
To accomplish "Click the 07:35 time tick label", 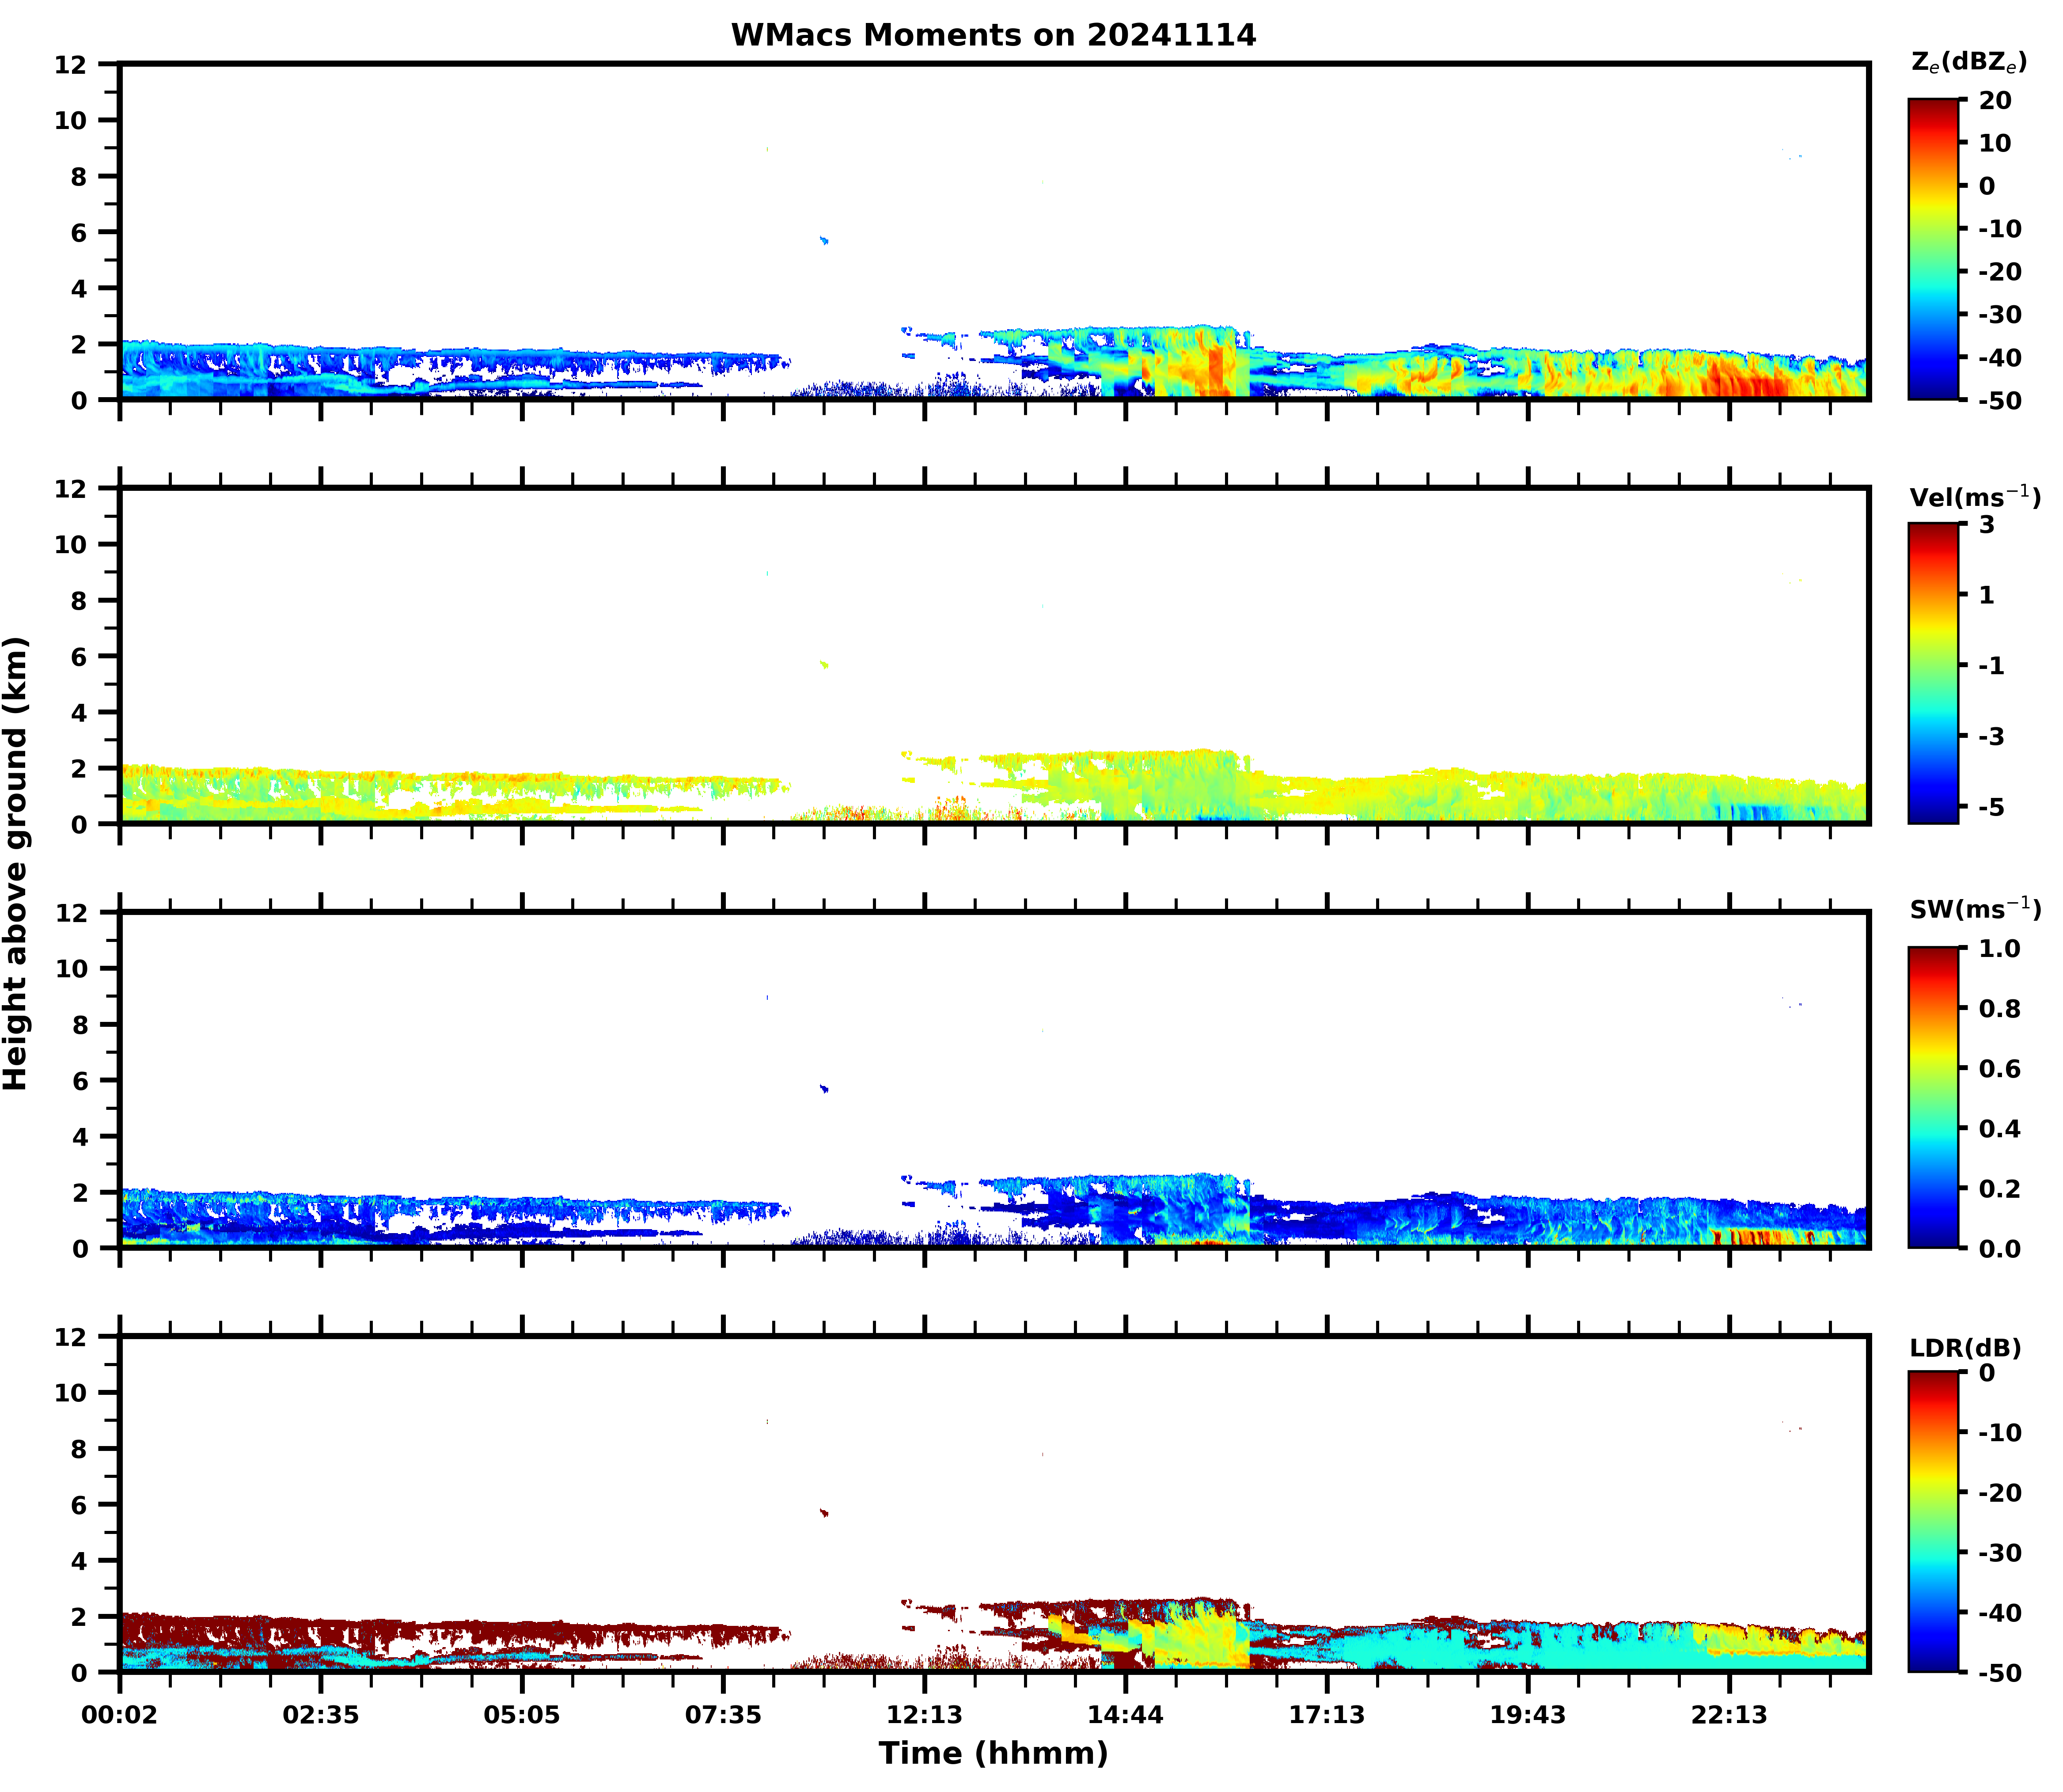I will click(723, 1715).
